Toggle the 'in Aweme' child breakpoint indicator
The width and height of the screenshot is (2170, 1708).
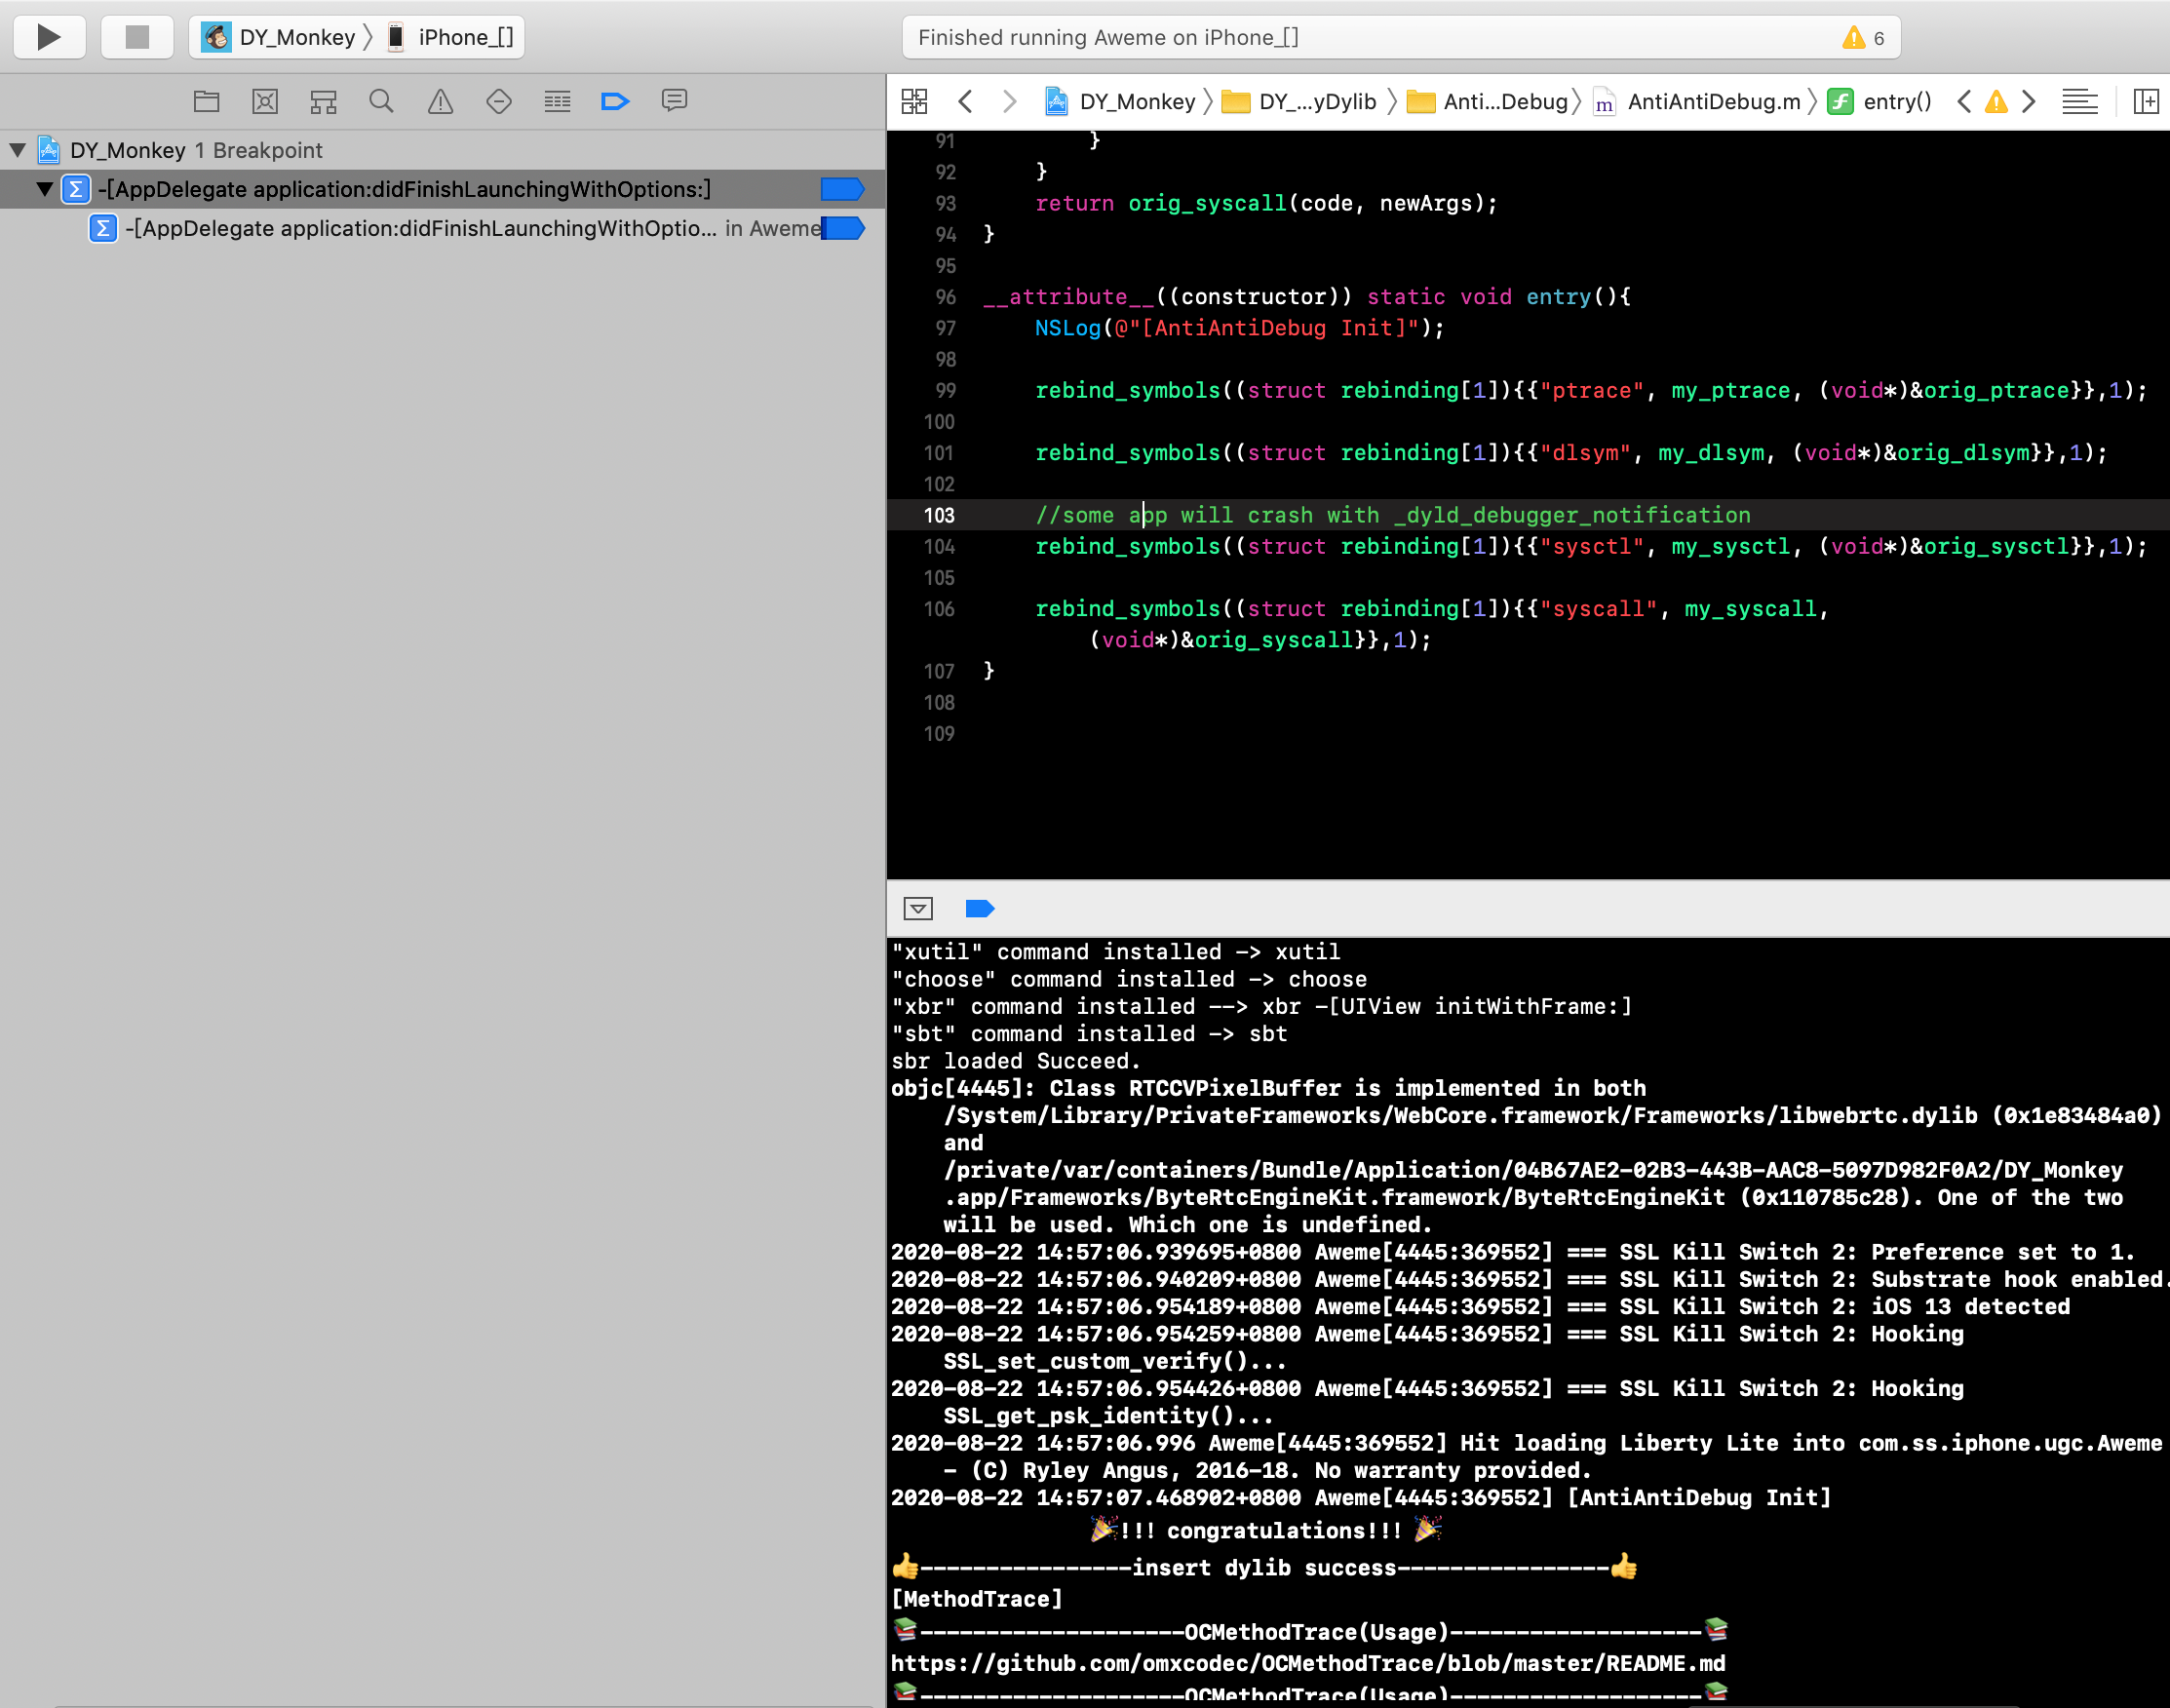tap(843, 229)
